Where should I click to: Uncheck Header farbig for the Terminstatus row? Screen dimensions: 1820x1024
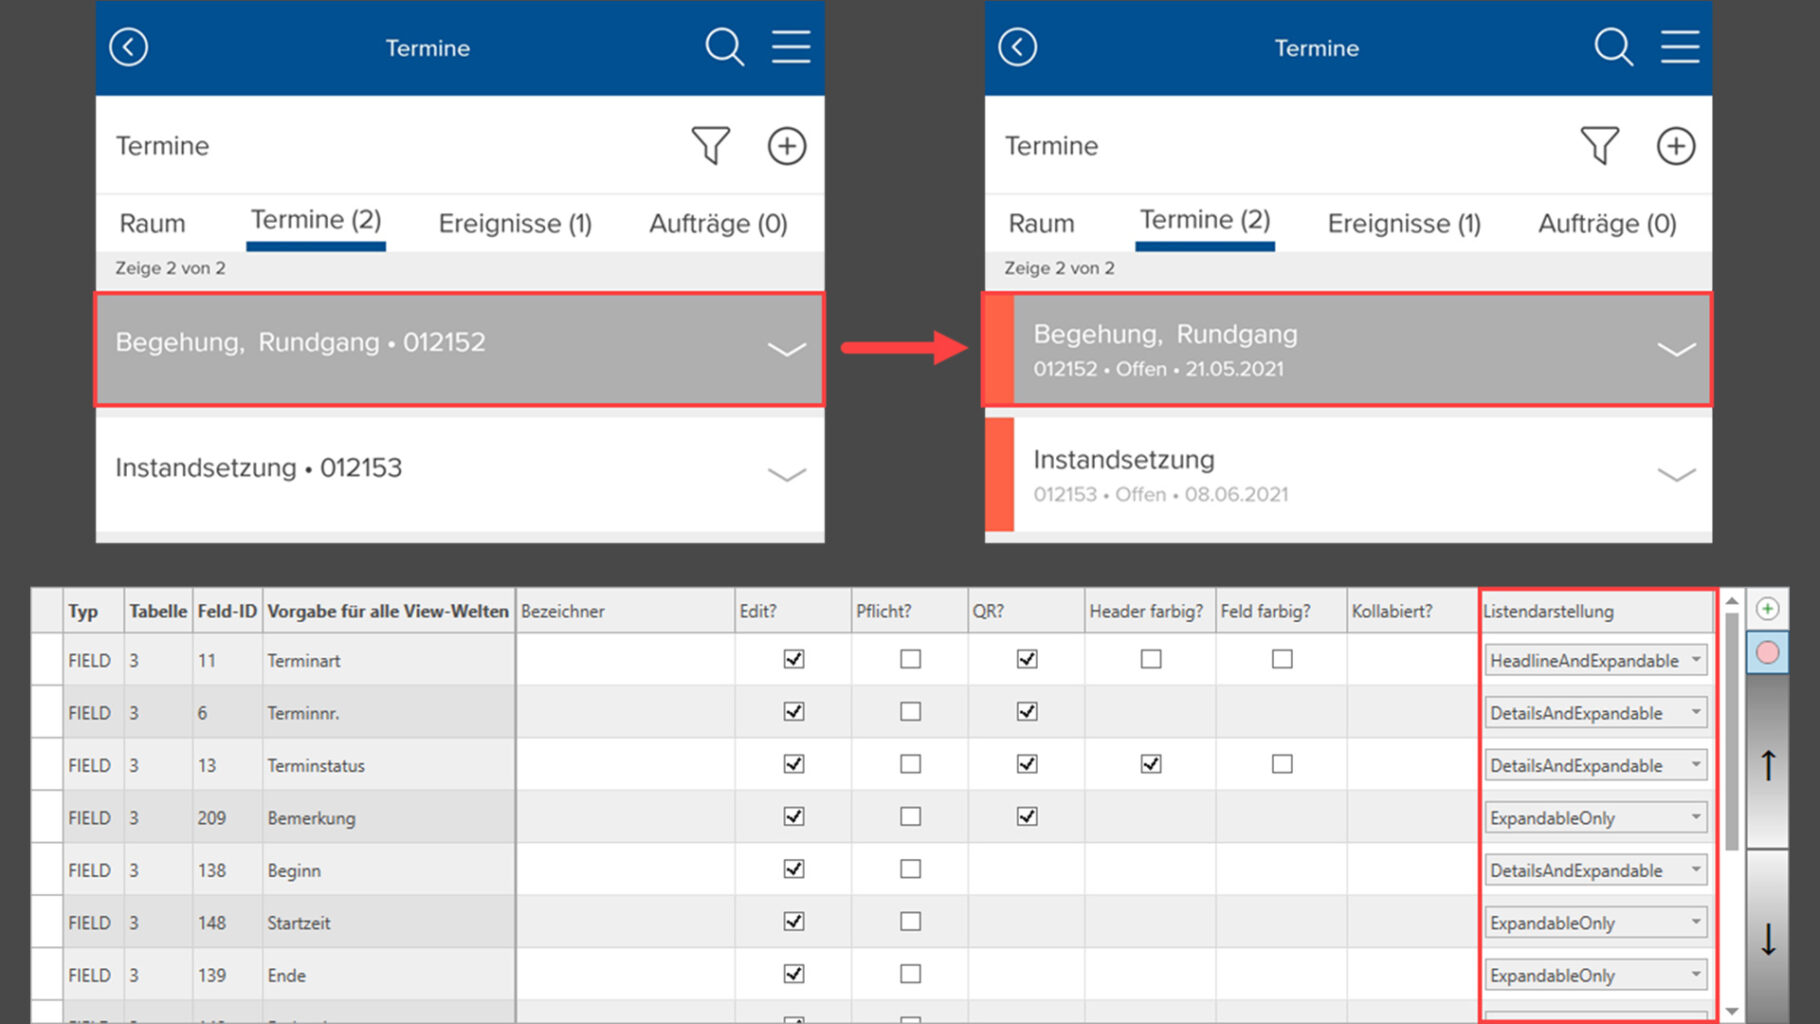click(x=1151, y=765)
